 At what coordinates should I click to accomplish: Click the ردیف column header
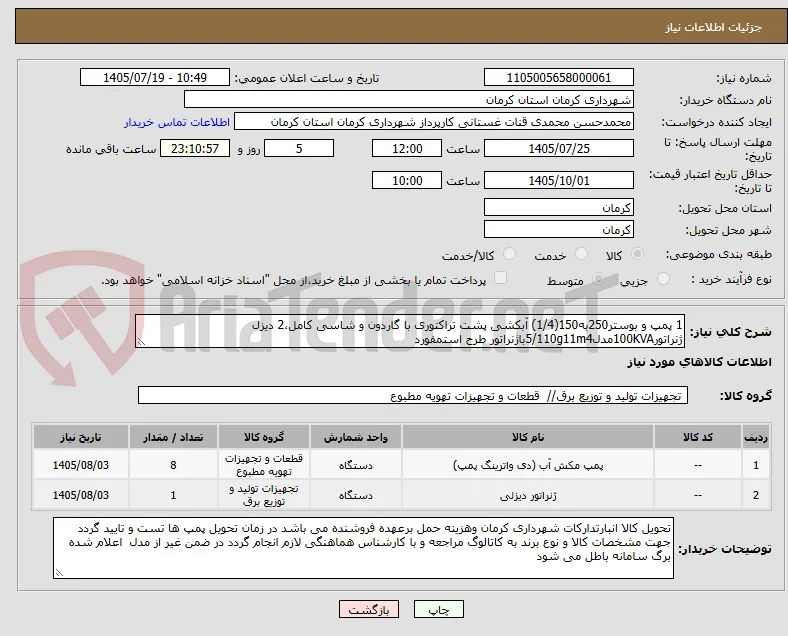click(x=755, y=437)
